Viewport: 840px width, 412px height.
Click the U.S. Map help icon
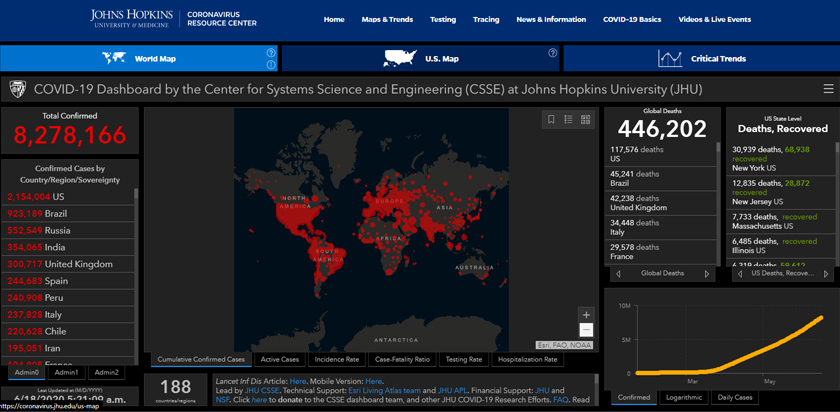(x=553, y=52)
